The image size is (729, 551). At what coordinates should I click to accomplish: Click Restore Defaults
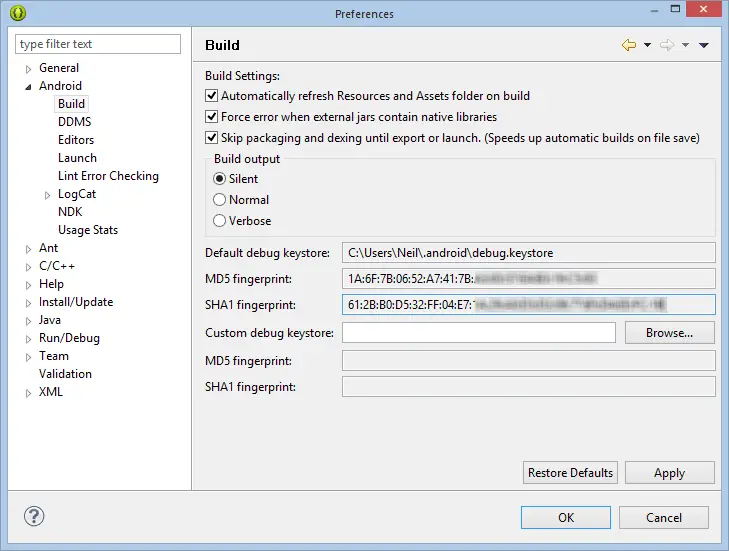click(570, 473)
